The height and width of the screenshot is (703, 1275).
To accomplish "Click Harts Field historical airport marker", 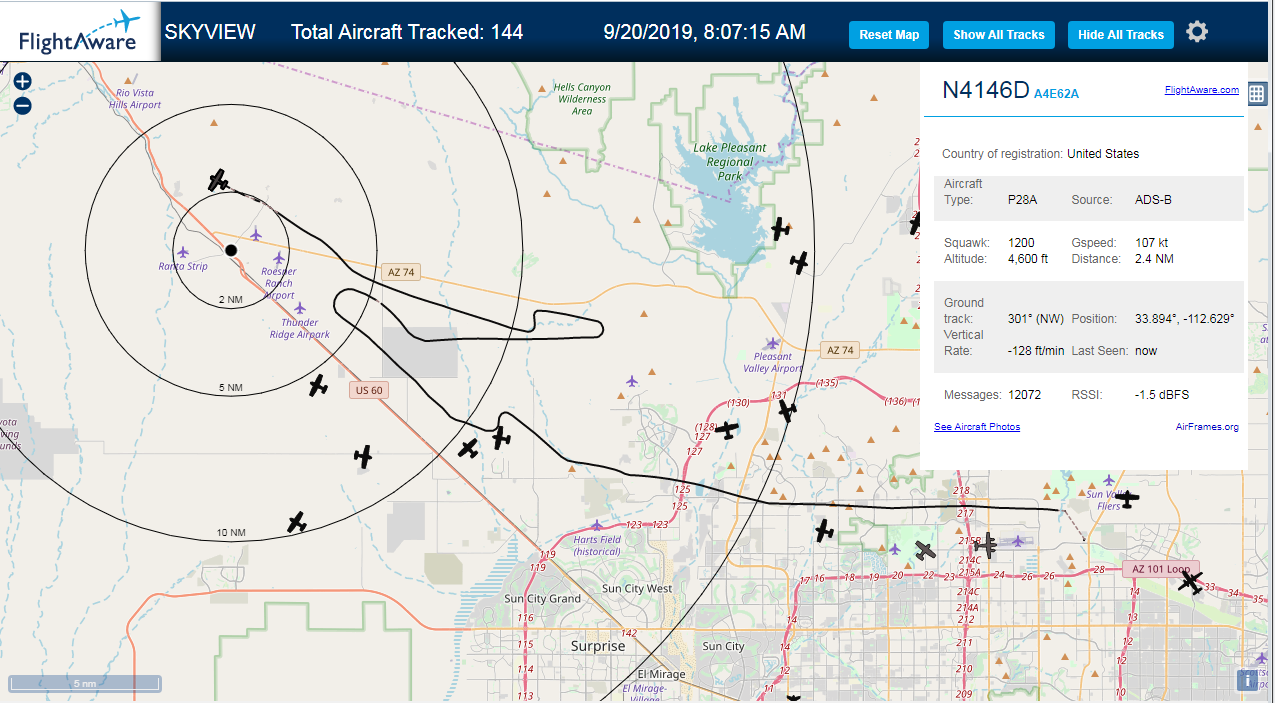I will tap(597, 525).
